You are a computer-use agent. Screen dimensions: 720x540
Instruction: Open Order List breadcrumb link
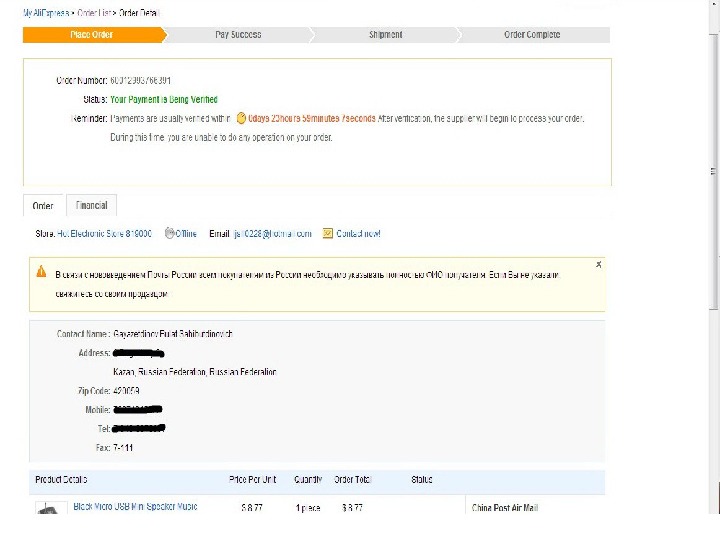coord(95,13)
